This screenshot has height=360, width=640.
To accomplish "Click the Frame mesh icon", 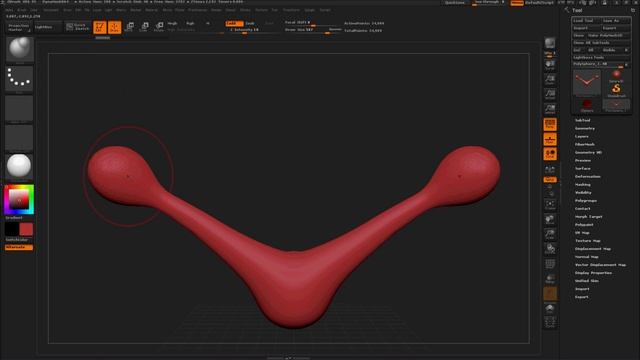I will point(550,204).
